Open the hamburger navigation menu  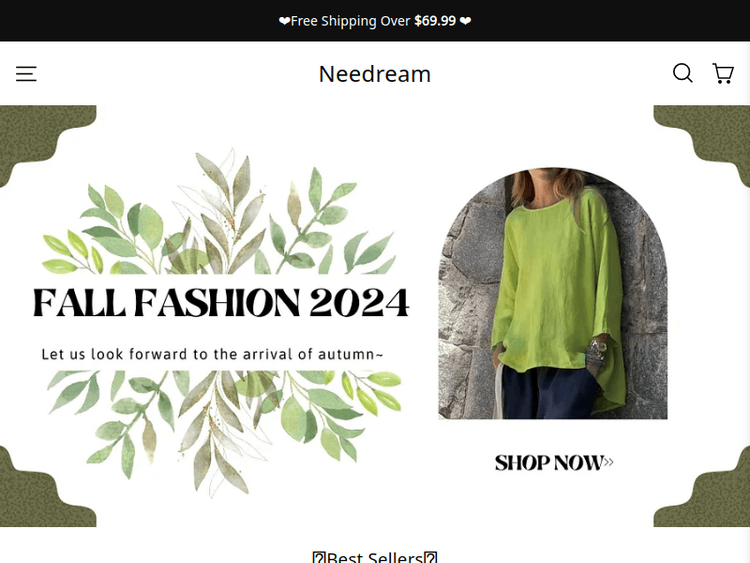[x=26, y=74]
